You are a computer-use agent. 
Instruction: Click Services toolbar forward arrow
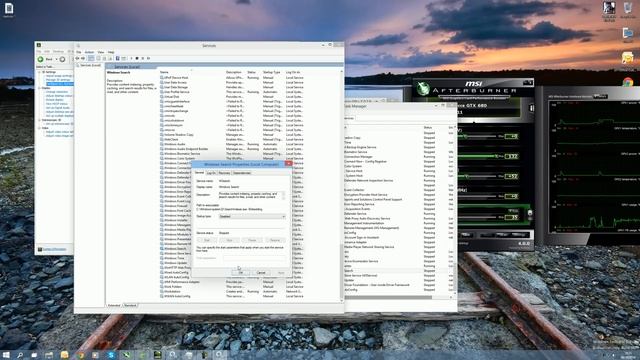pyautogui.click(x=83, y=58)
